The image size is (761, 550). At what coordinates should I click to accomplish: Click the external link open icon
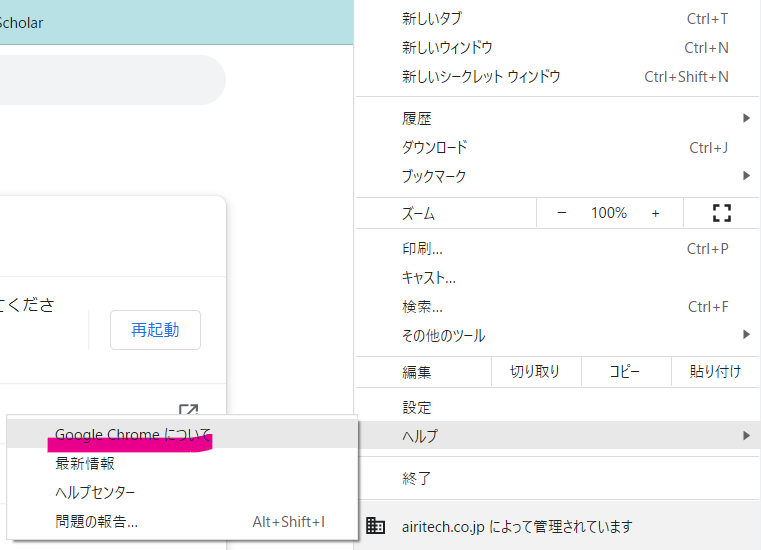(x=188, y=409)
